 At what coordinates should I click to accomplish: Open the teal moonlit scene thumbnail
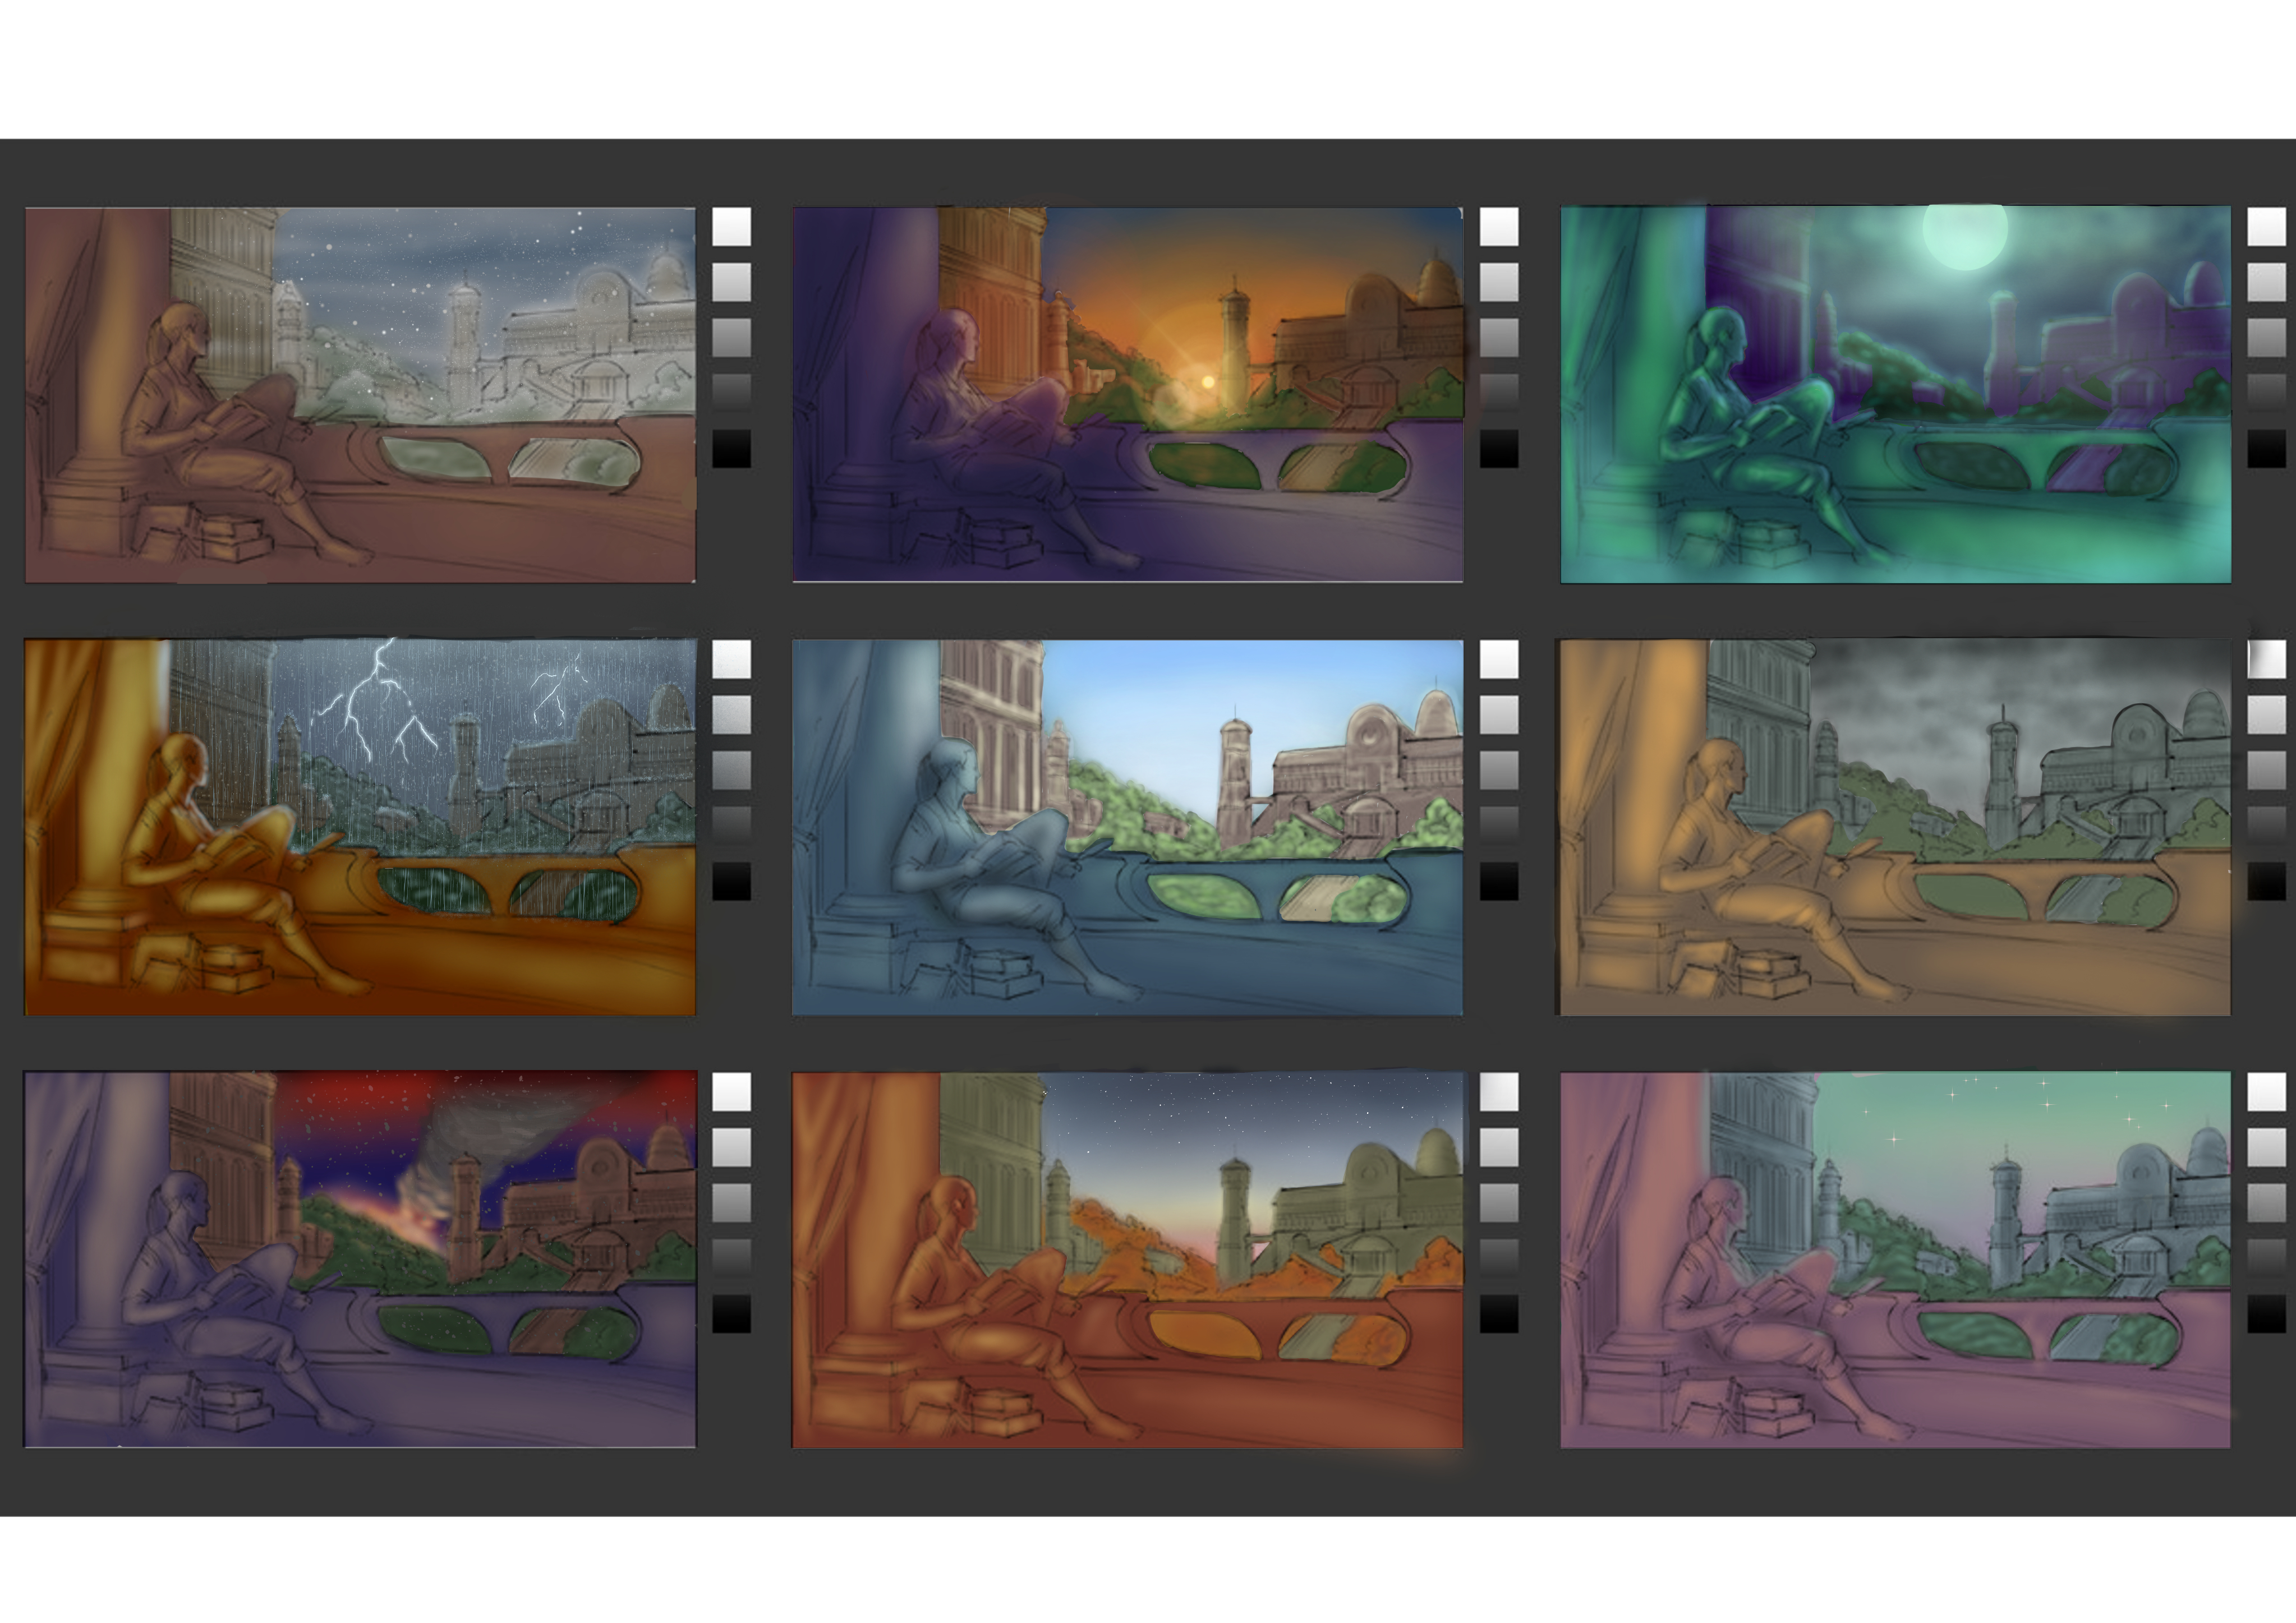(1895, 395)
